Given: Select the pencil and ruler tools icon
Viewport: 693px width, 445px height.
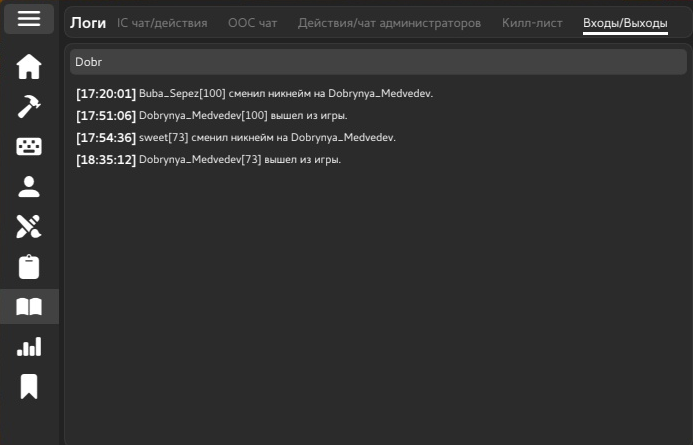Looking at the screenshot, I should click(x=29, y=227).
